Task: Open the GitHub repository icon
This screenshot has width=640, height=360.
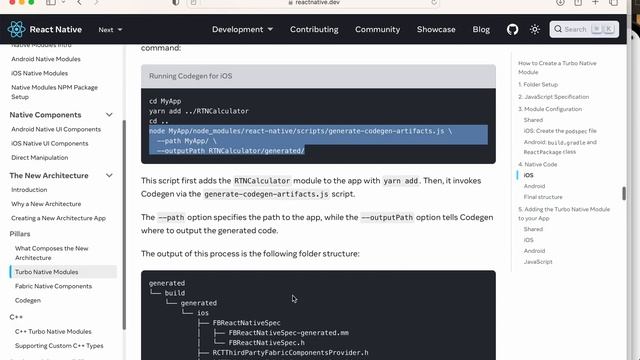Action: coord(512,29)
